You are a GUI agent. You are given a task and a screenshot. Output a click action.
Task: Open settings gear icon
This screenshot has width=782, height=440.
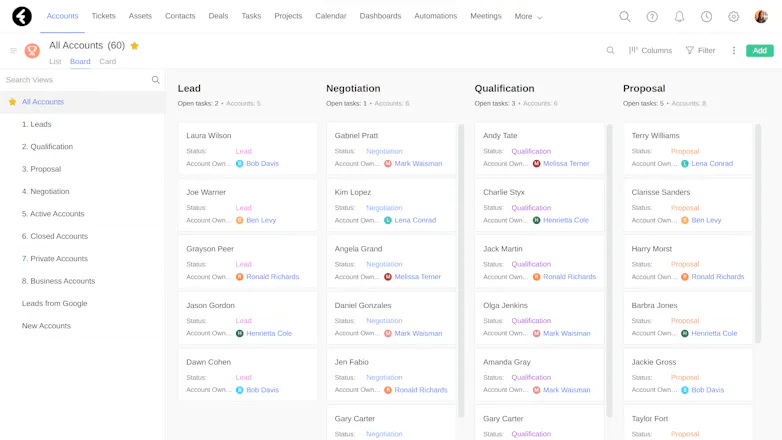click(733, 16)
